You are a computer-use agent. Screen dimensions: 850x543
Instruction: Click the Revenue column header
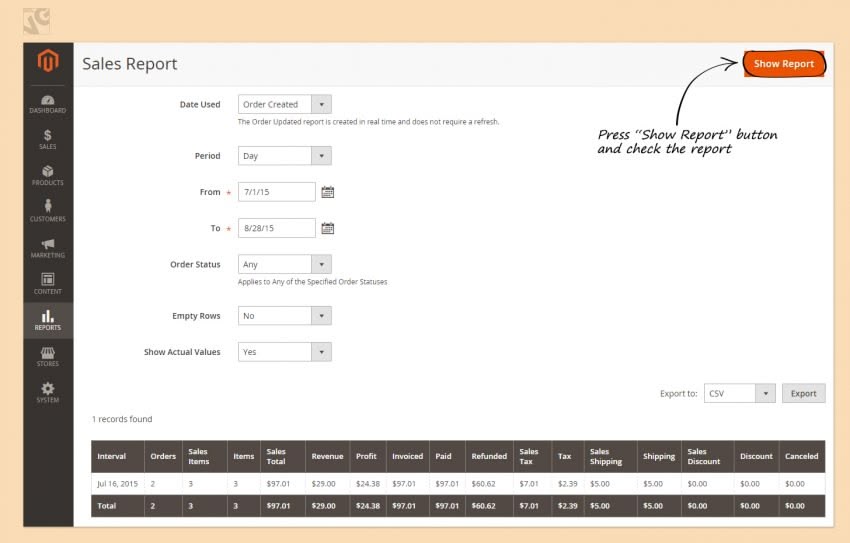[327, 456]
